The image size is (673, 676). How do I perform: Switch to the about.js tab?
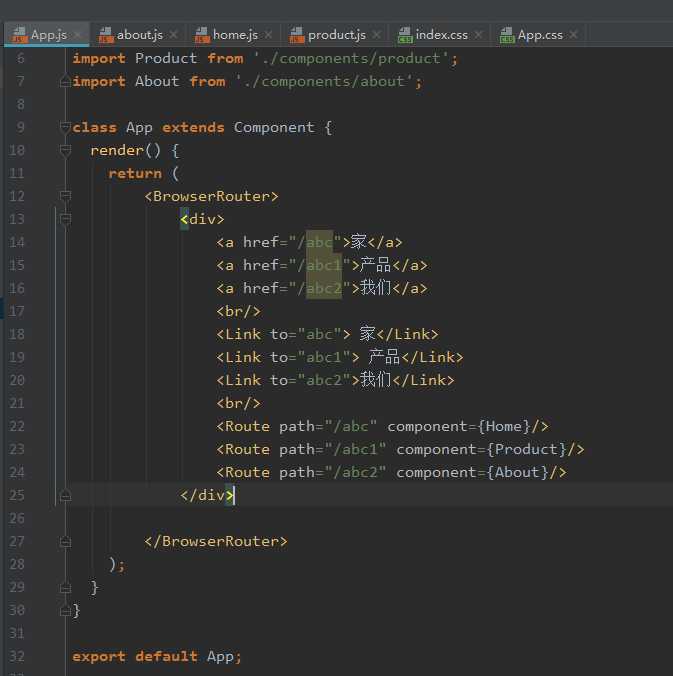click(x=139, y=35)
